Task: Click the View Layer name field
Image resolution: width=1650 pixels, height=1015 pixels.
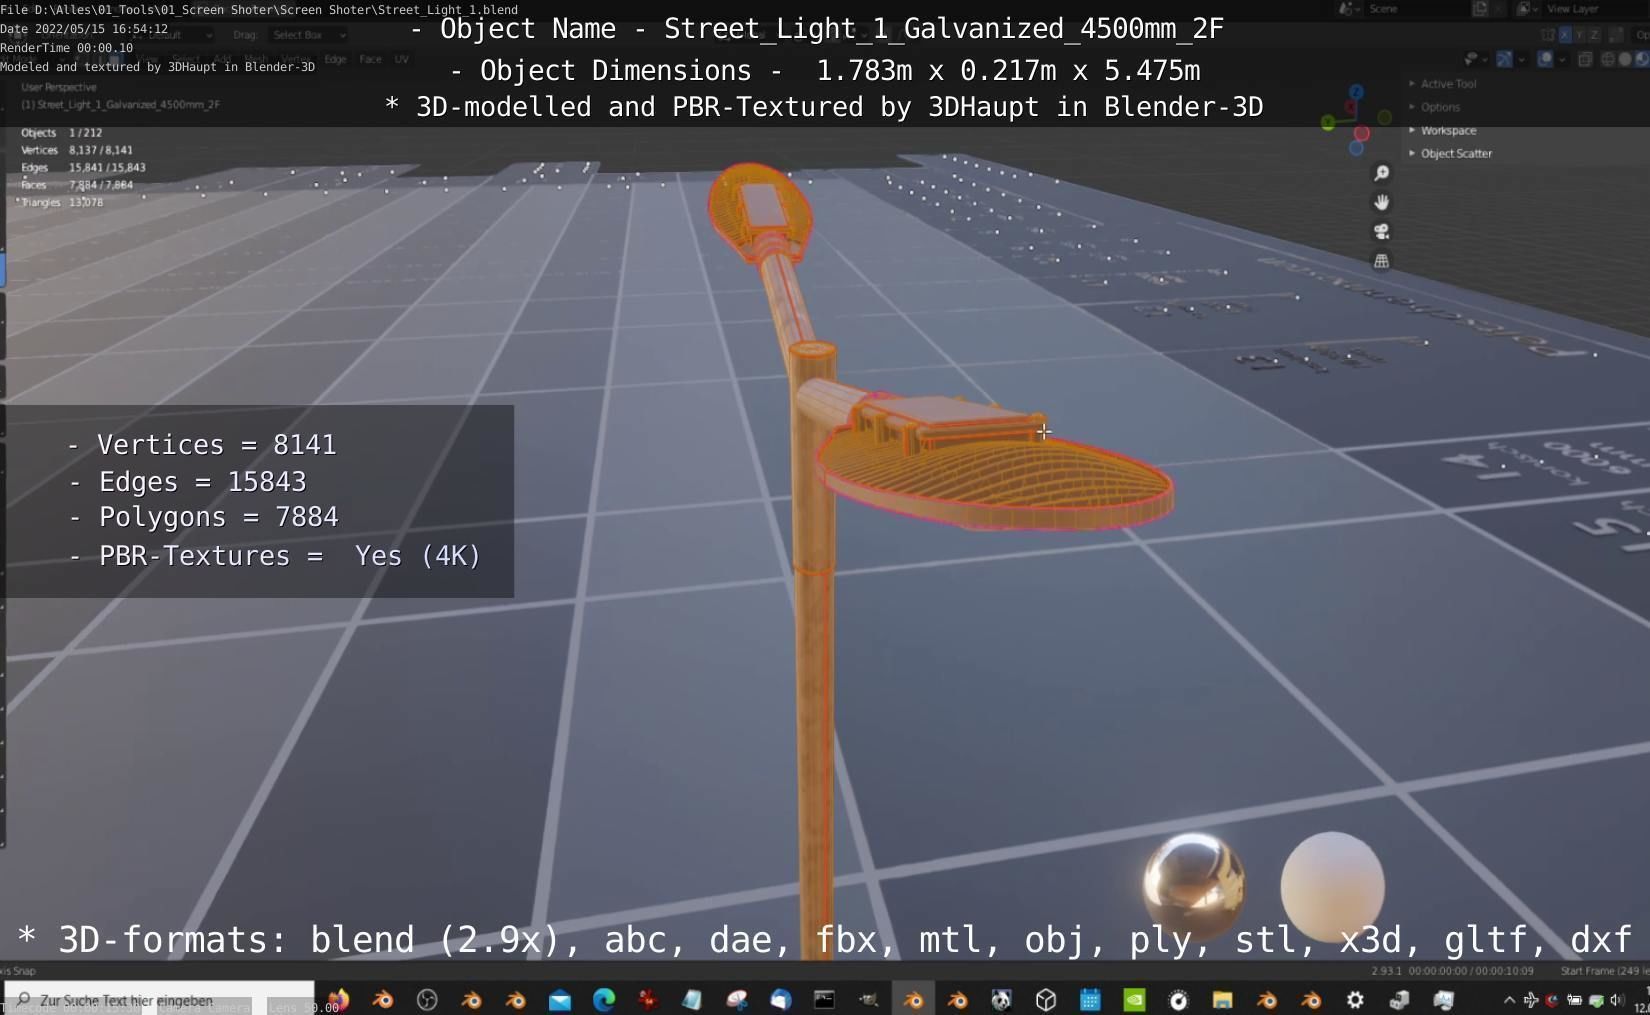Action: (x=1596, y=9)
